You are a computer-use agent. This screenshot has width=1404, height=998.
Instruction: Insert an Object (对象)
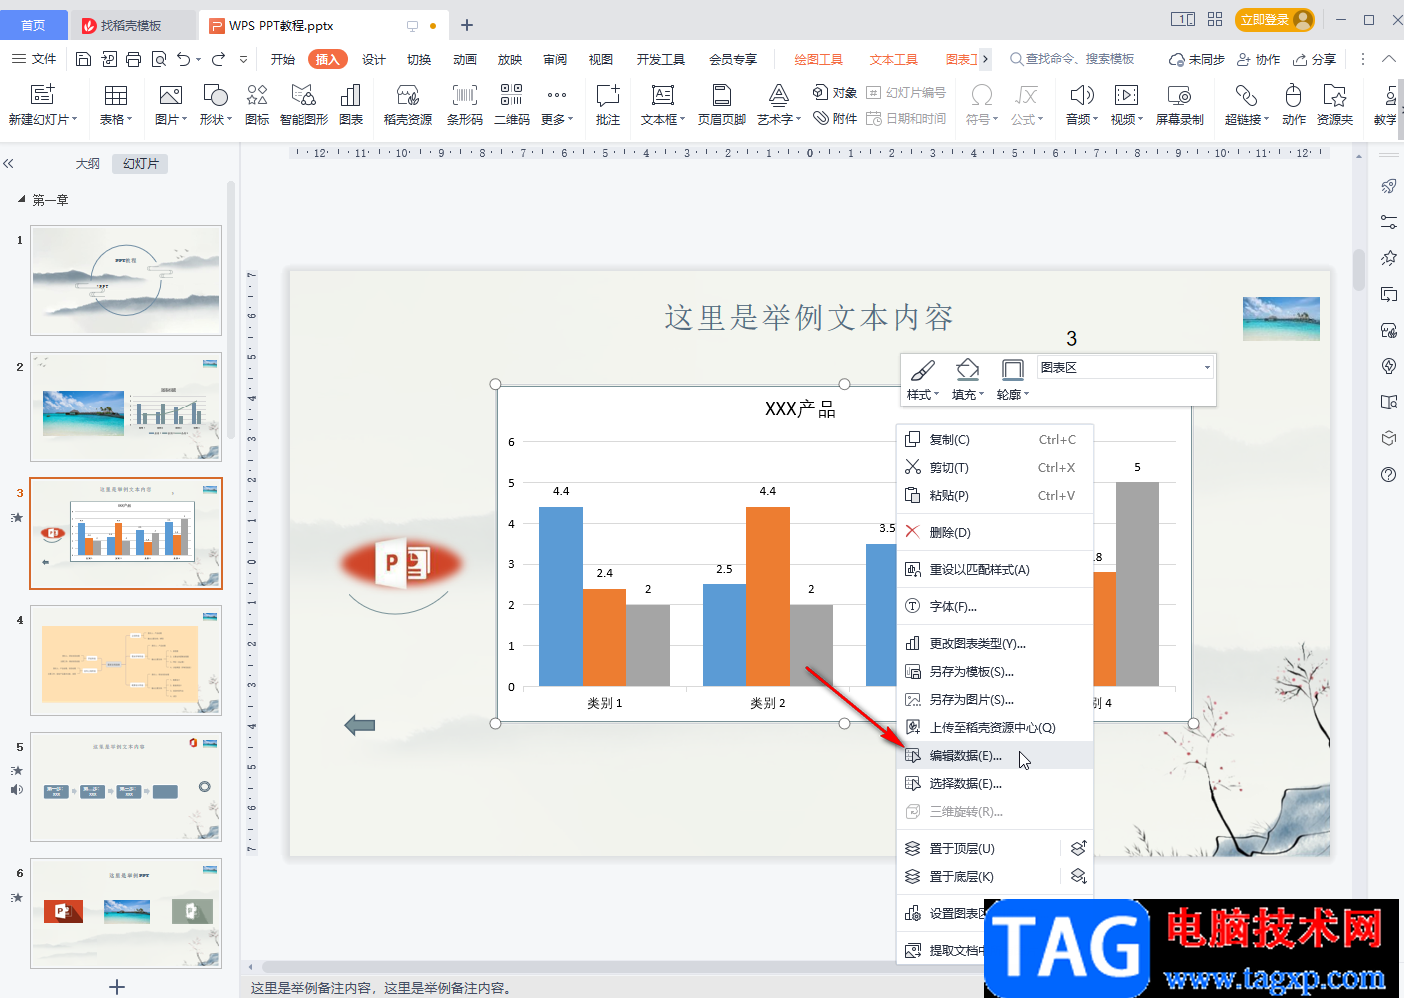click(835, 92)
